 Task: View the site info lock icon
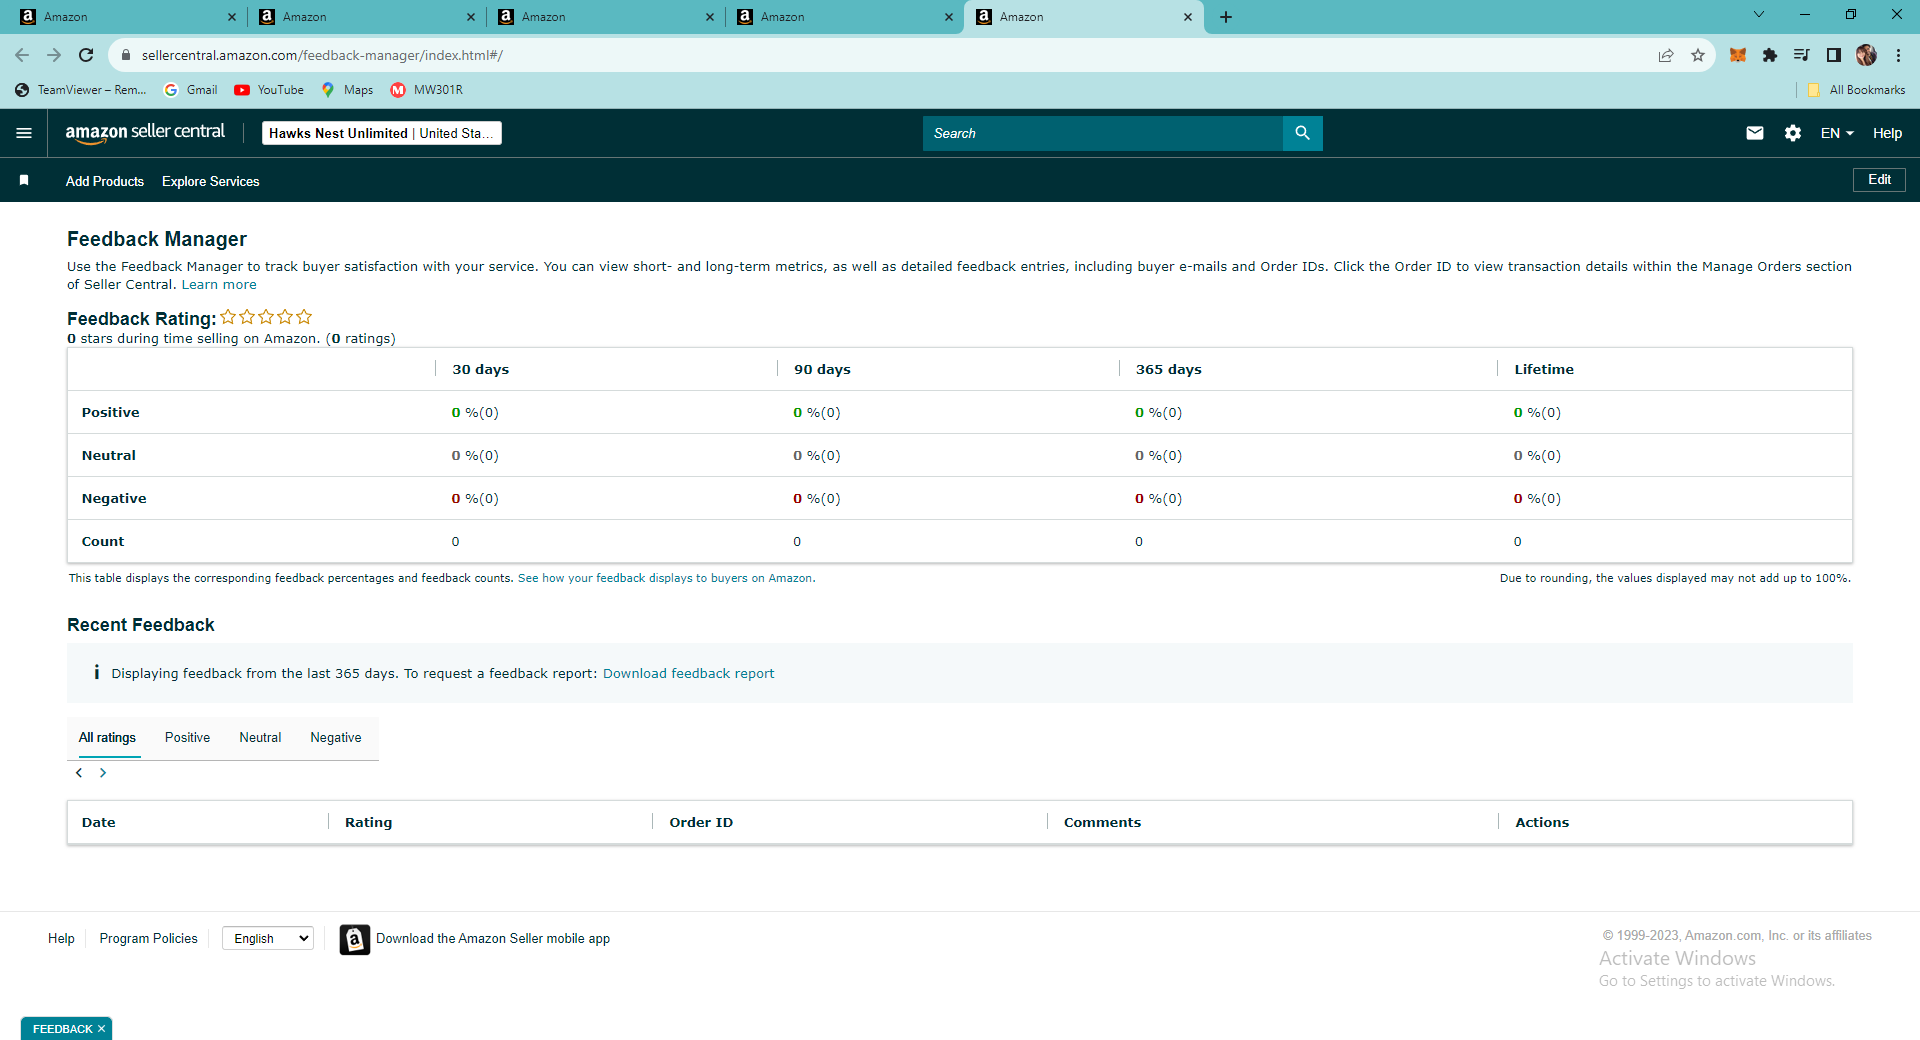click(x=126, y=55)
